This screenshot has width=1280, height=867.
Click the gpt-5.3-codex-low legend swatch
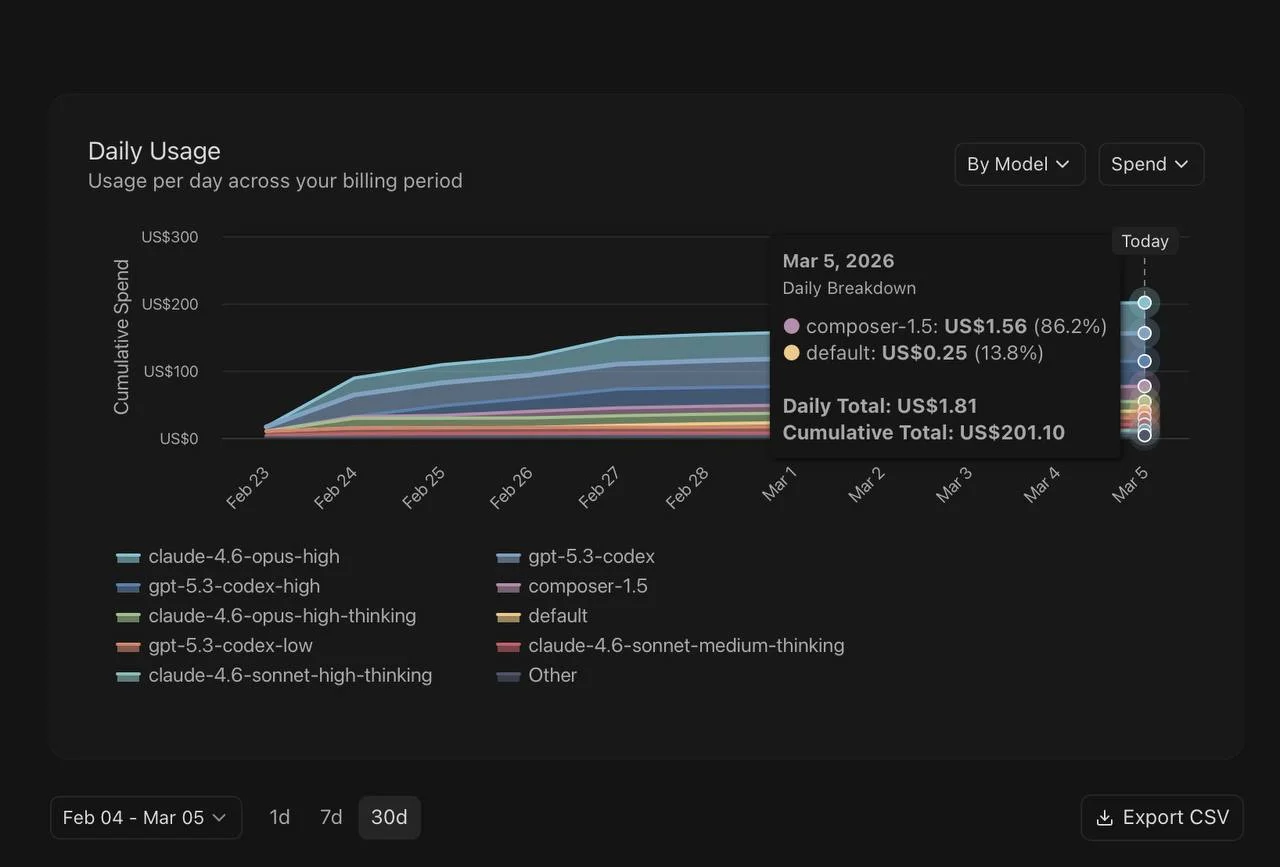click(x=128, y=646)
